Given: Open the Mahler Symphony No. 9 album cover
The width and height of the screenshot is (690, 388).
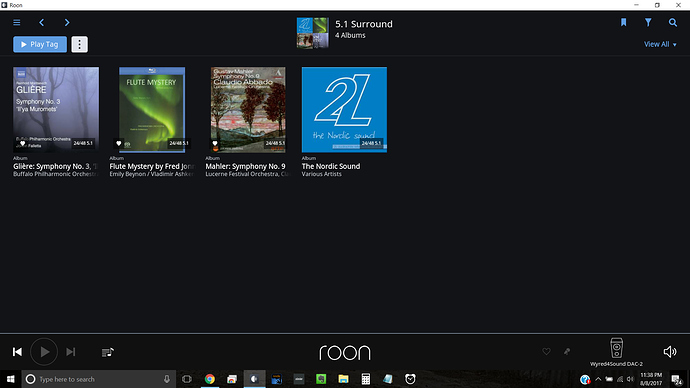Looking at the screenshot, I should (x=248, y=110).
